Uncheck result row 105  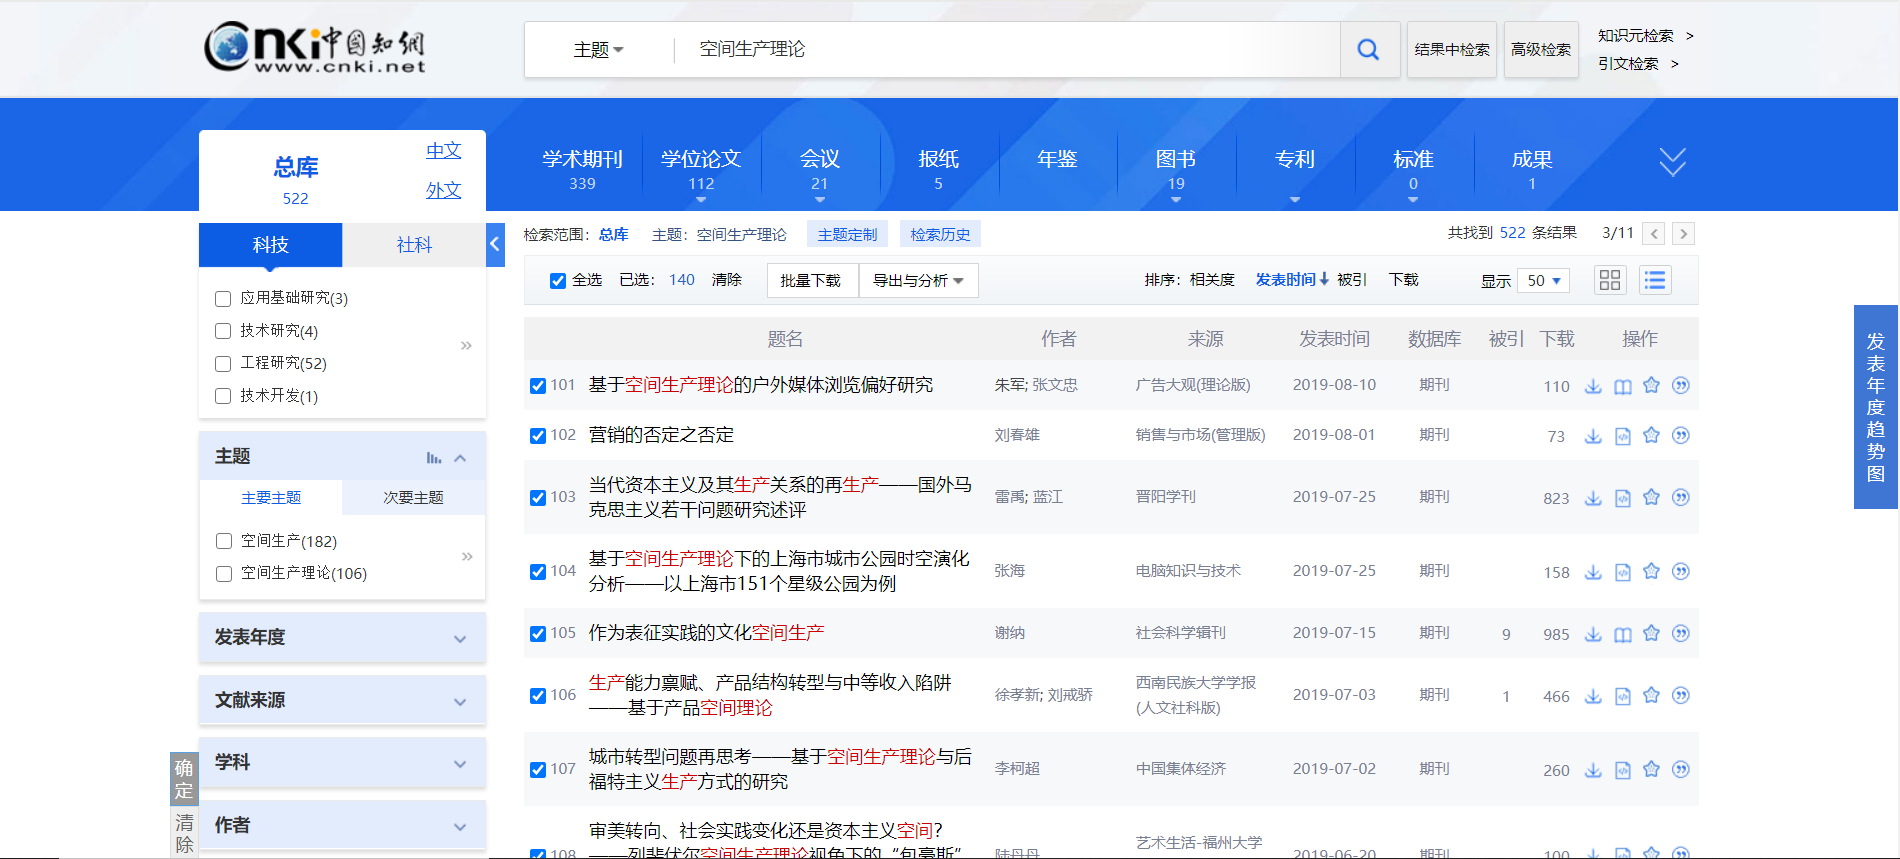click(x=538, y=634)
